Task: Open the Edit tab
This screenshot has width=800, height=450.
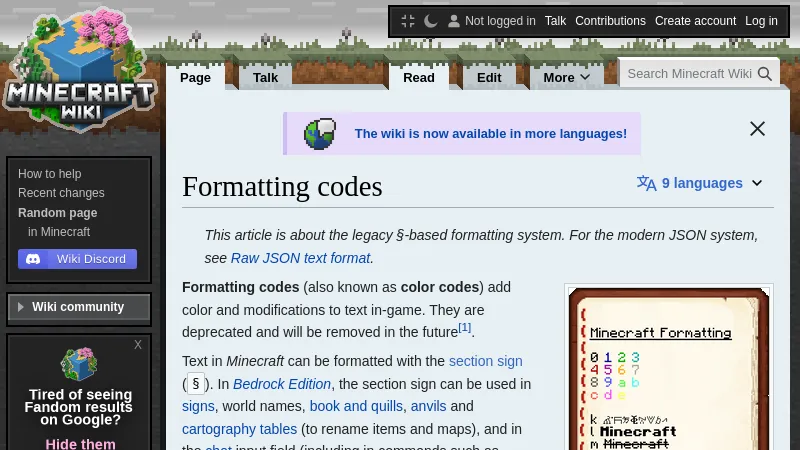Action: (489, 77)
